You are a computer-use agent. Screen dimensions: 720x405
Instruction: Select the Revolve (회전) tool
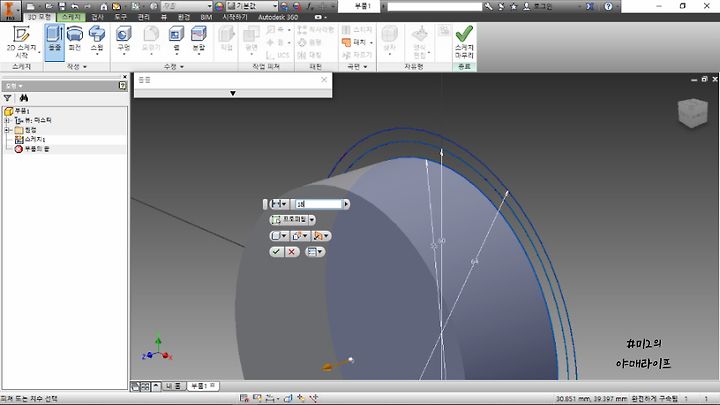[74, 39]
